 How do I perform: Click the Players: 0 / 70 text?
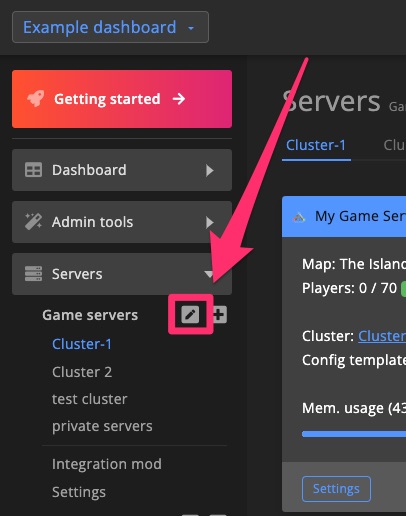point(349,288)
